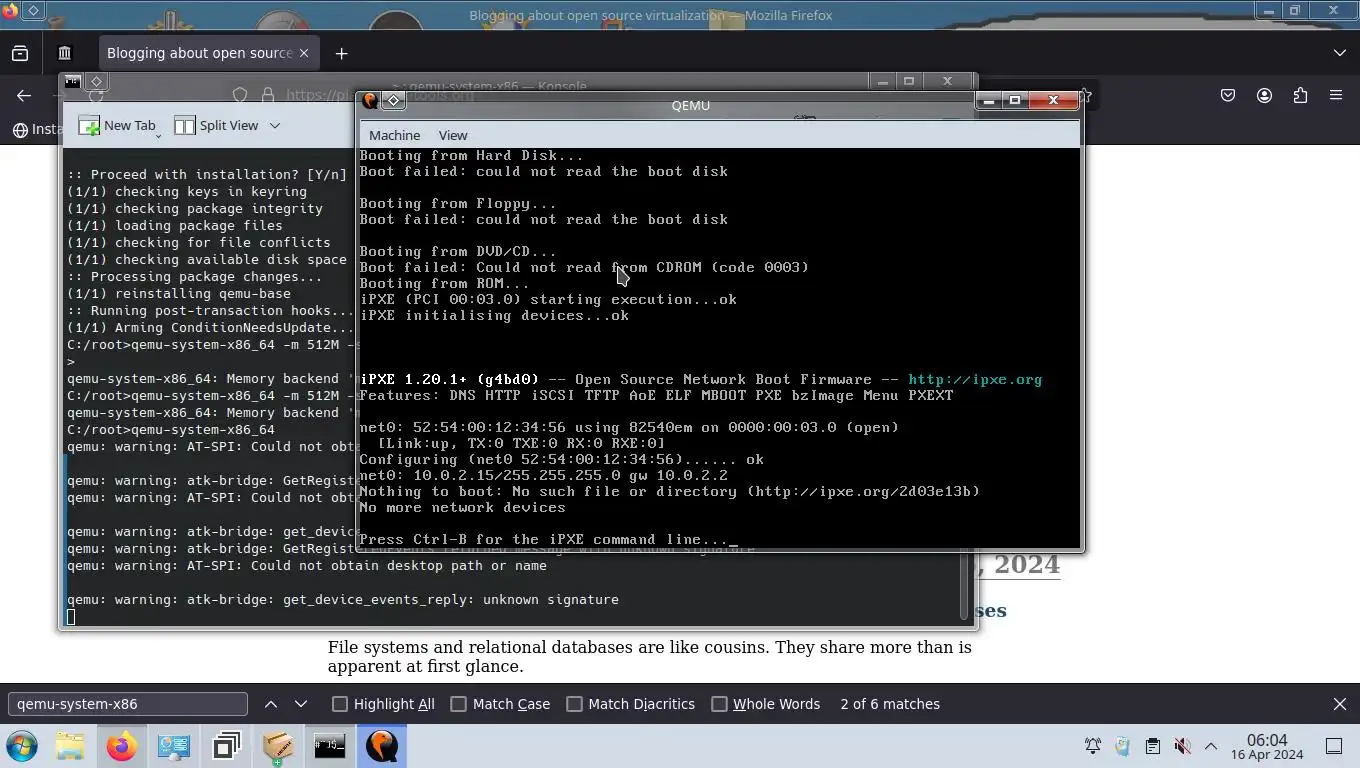Click the 'Nothing to boot' line in QEMU
The image size is (1360, 768).
(x=669, y=491)
